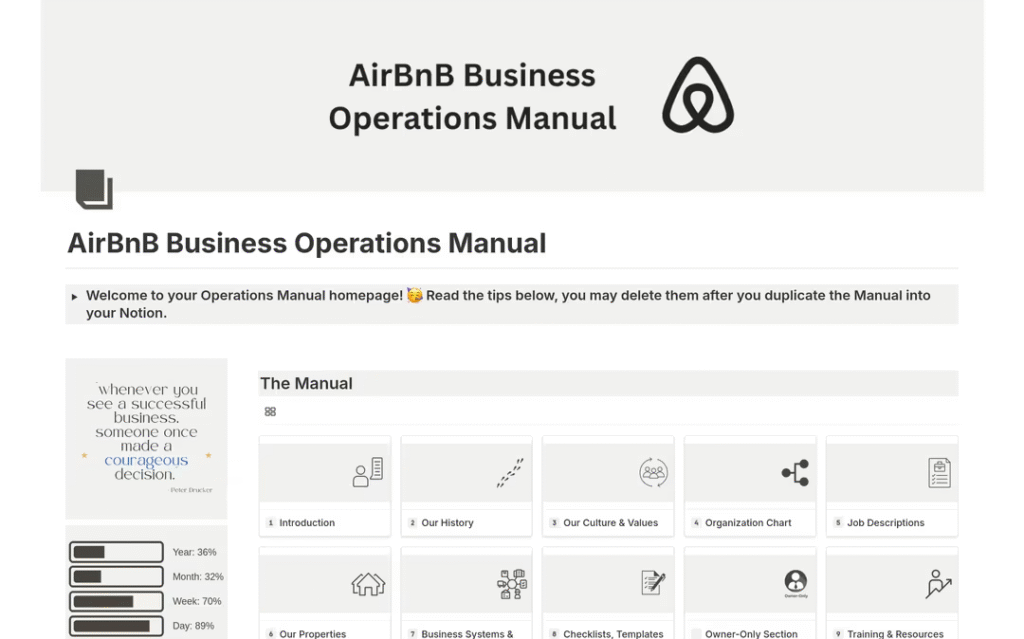
Task: Click the Day: 89% label
Action: [193, 626]
